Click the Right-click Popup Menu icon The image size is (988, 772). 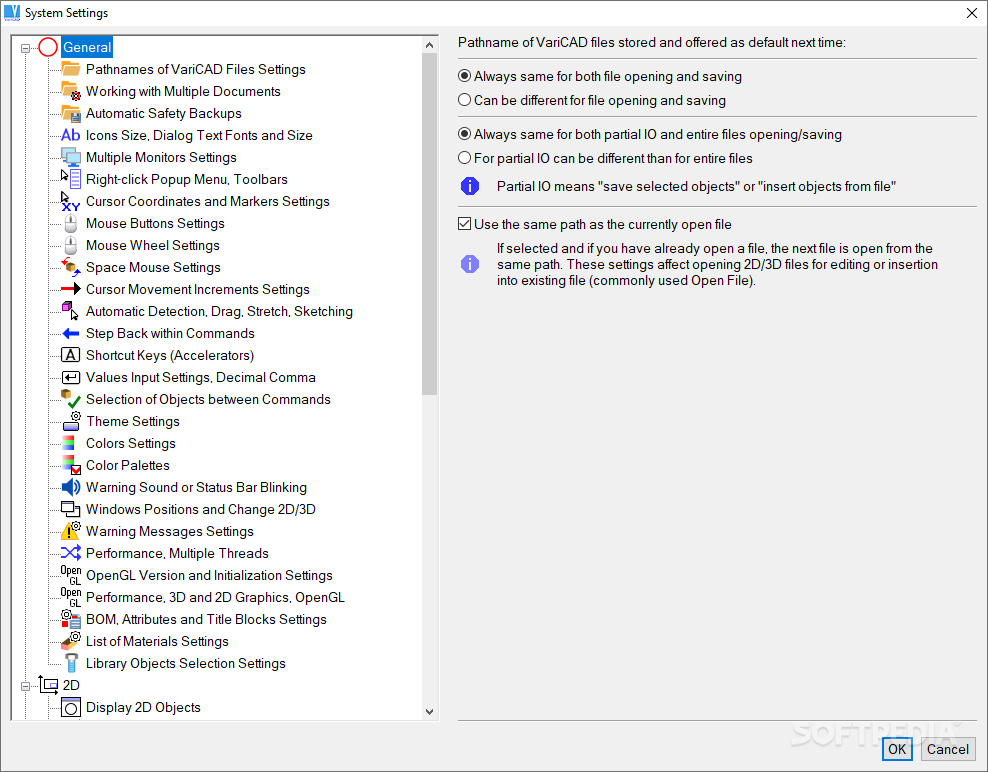coord(71,179)
